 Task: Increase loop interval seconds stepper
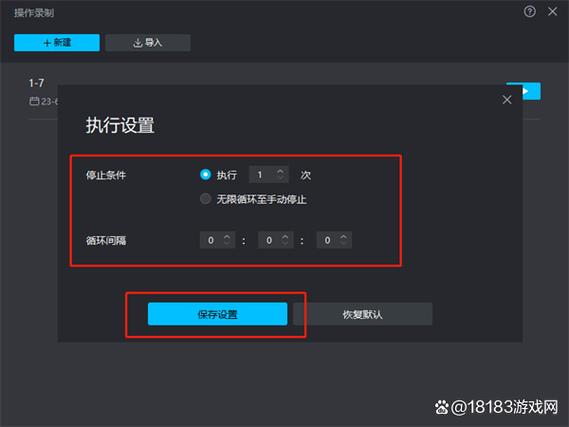click(343, 236)
